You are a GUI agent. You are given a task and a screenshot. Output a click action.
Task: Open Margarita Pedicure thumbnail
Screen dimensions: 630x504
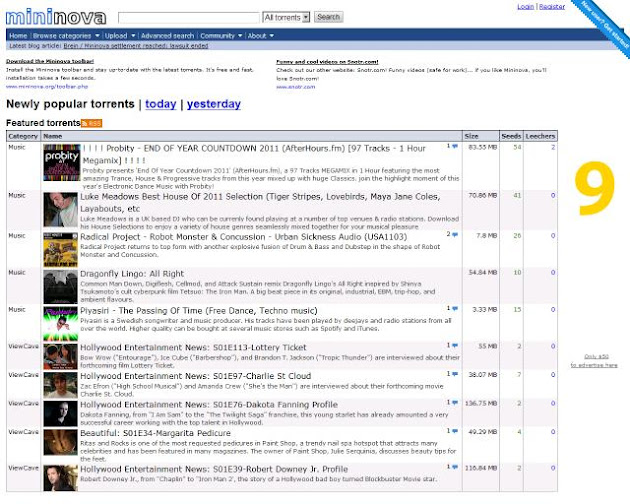coord(60,442)
